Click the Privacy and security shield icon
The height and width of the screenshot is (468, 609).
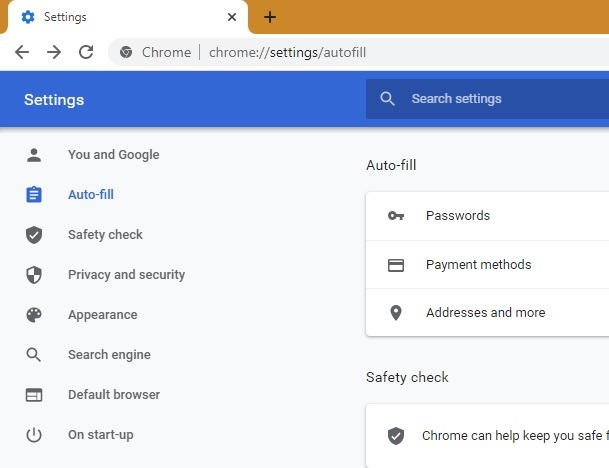point(34,275)
